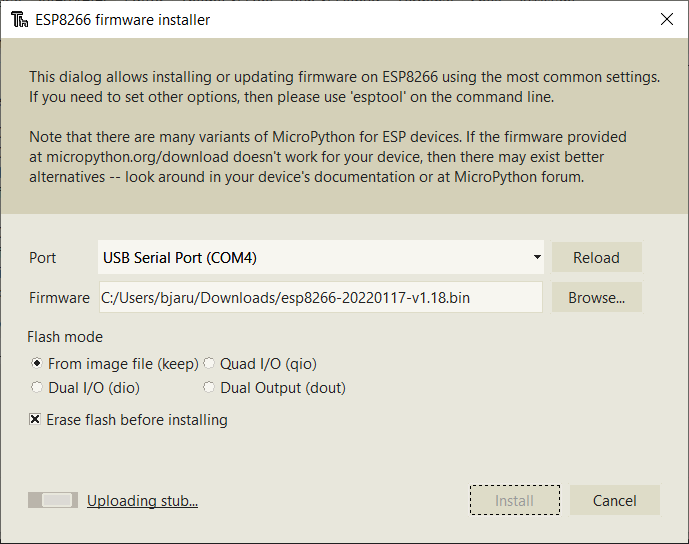The width and height of the screenshot is (689, 544).
Task: Toggle 'Erase flash before installing' checkbox
Action: [36, 420]
